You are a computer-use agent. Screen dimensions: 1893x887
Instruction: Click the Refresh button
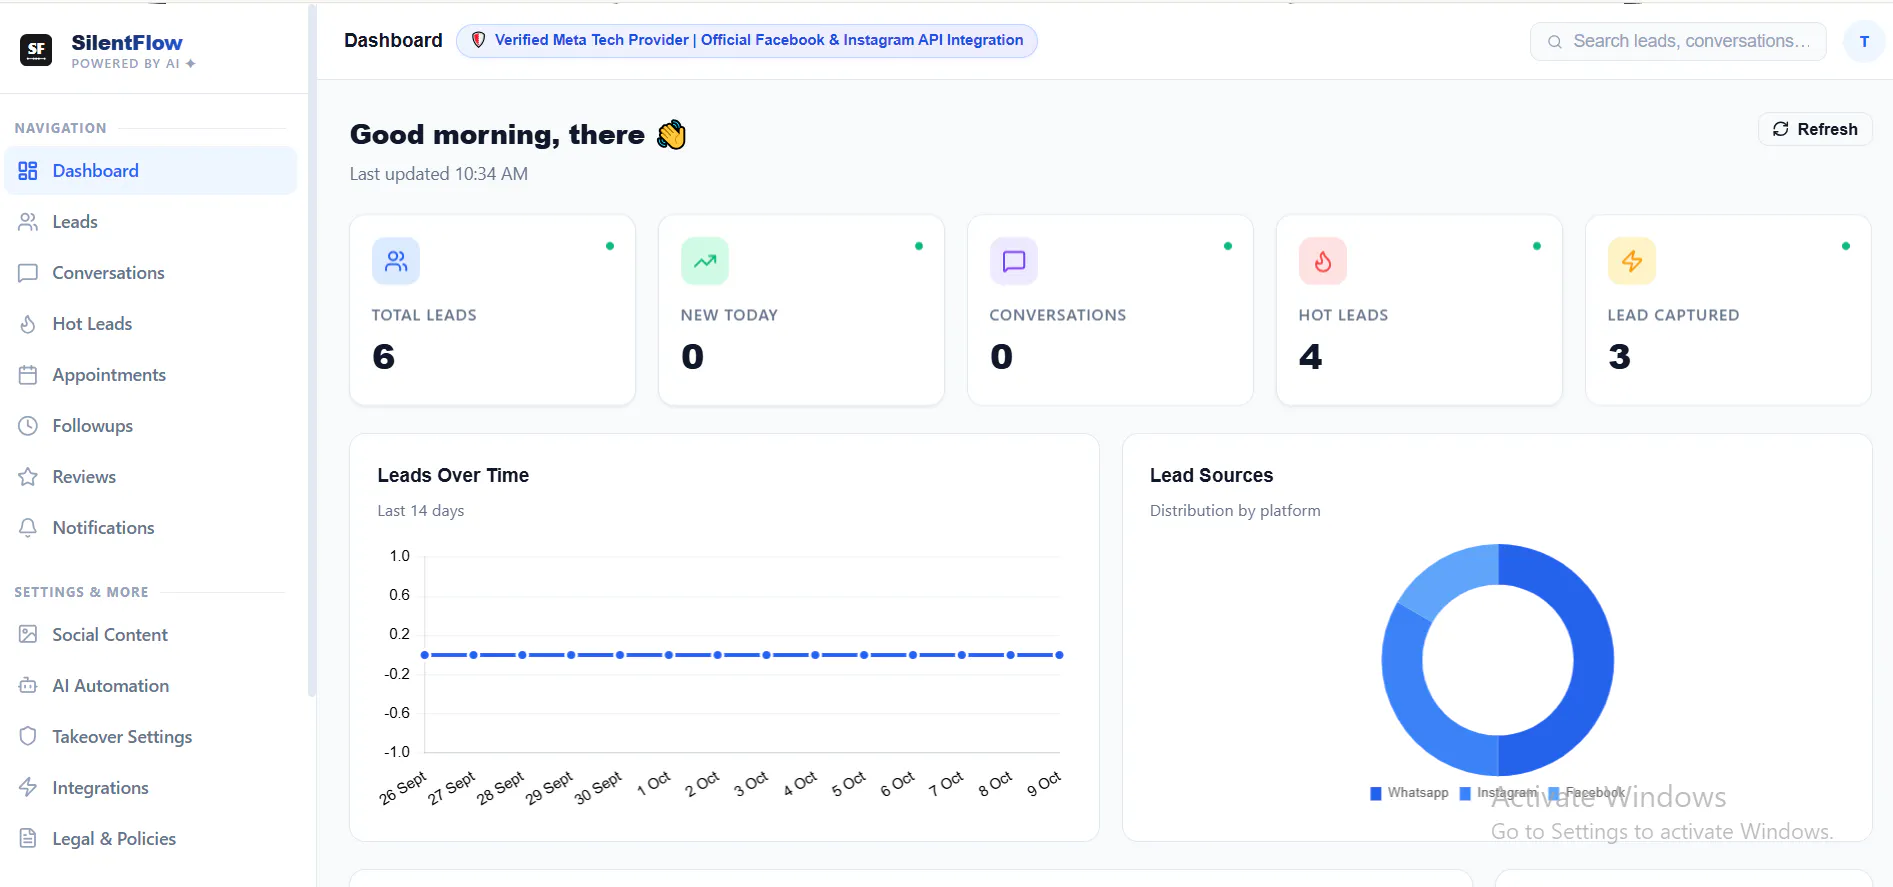coord(1815,129)
